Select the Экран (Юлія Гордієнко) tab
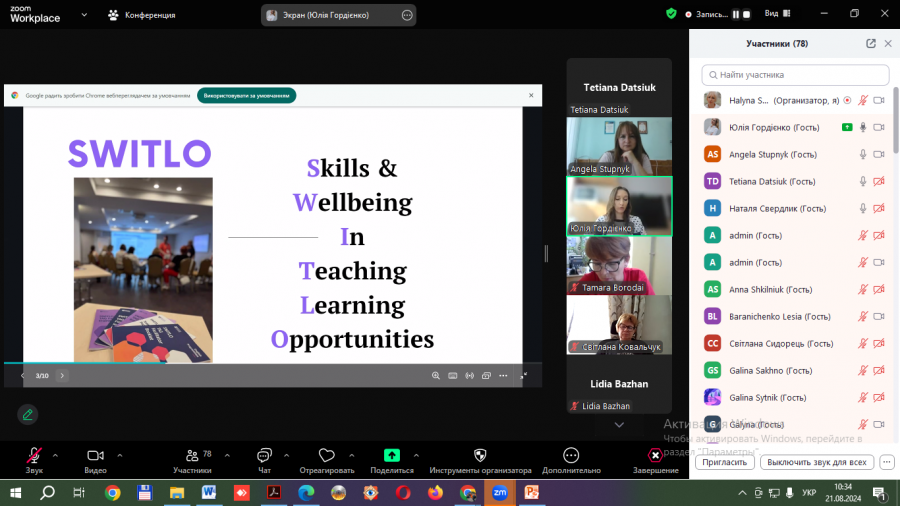900x506 pixels. pos(338,15)
